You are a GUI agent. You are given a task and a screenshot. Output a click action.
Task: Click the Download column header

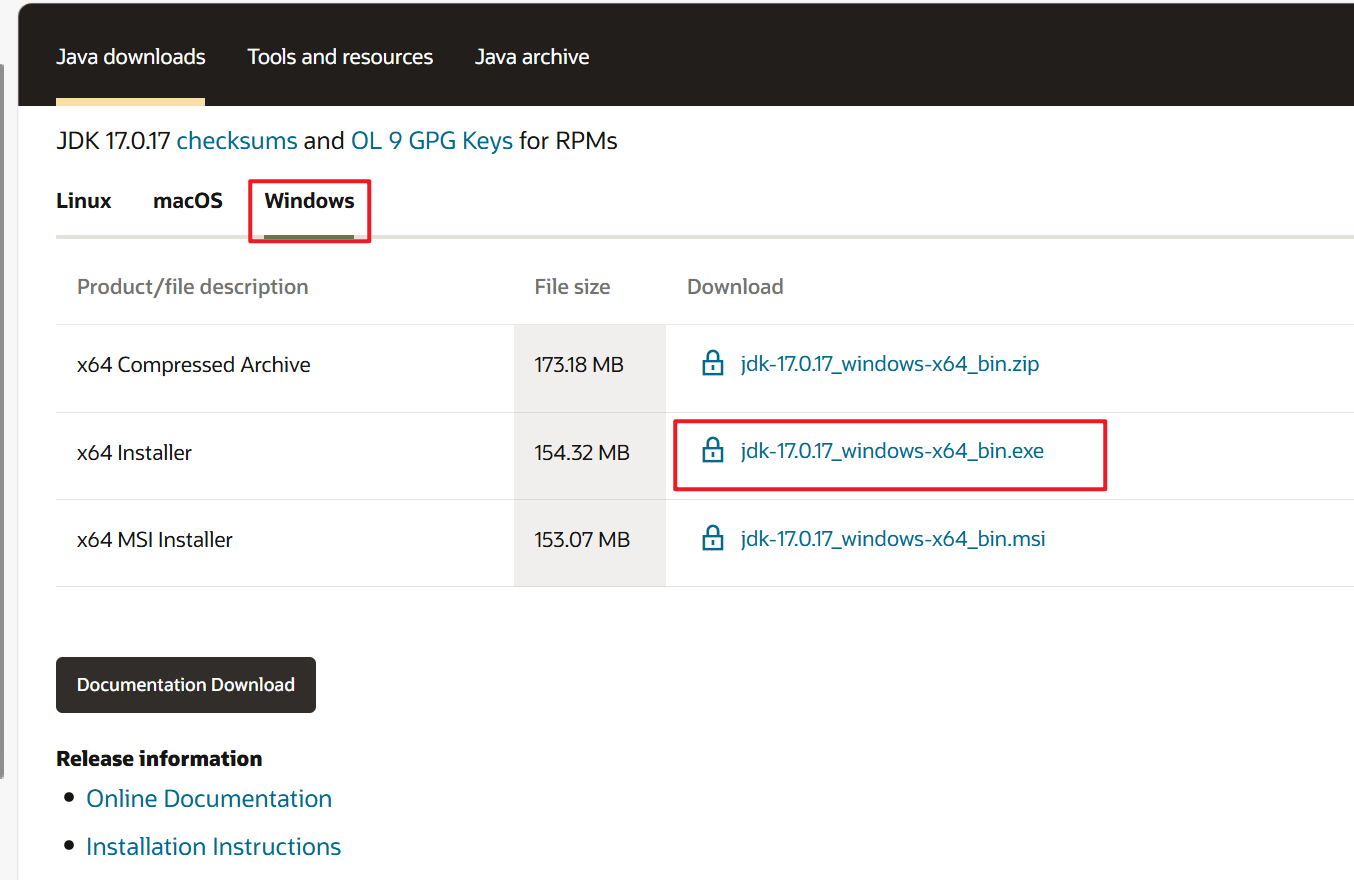(x=735, y=287)
